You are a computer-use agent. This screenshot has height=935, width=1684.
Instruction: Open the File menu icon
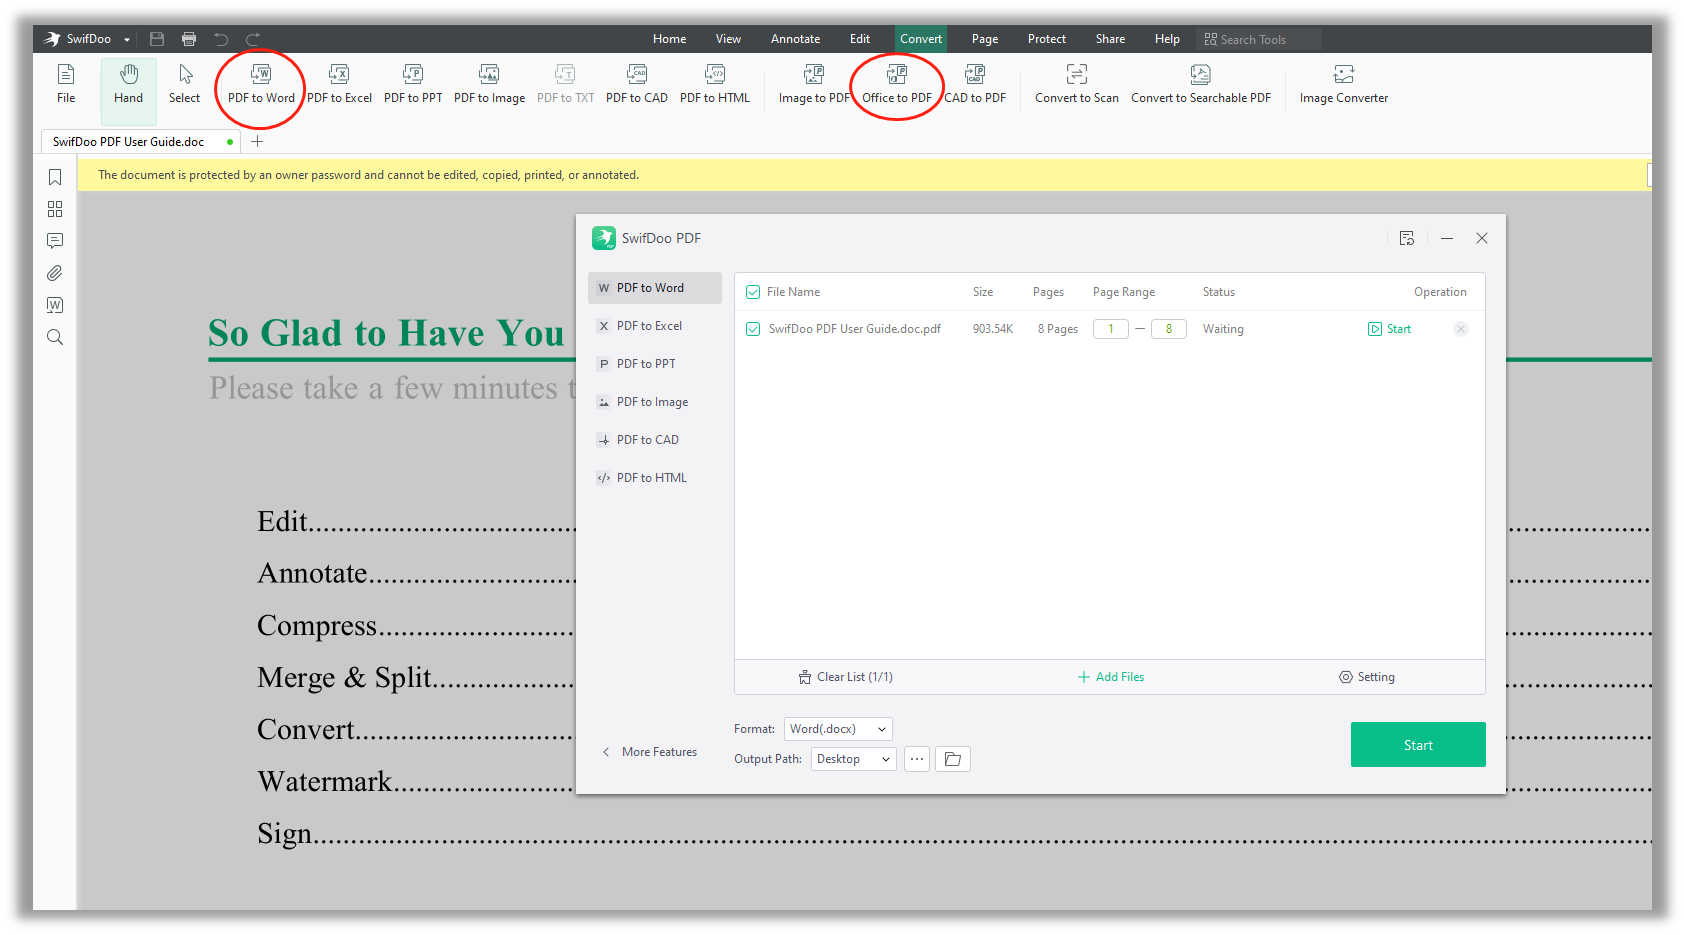pyautogui.click(x=66, y=84)
